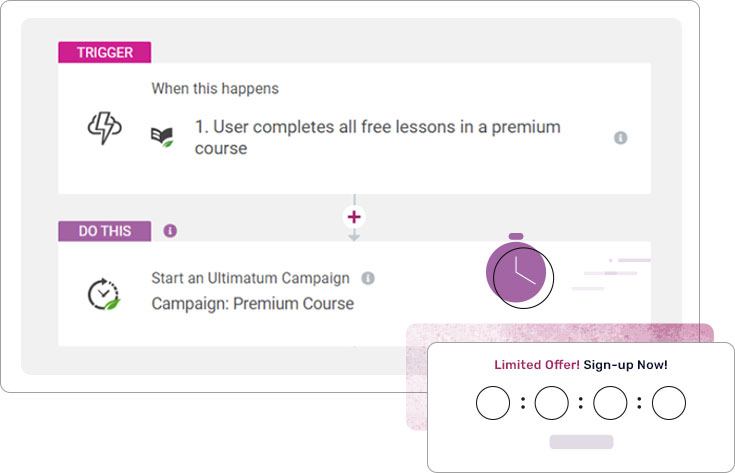The width and height of the screenshot is (735, 473).
Task: Select the TRIGGER label tab
Action: pyautogui.click(x=105, y=52)
